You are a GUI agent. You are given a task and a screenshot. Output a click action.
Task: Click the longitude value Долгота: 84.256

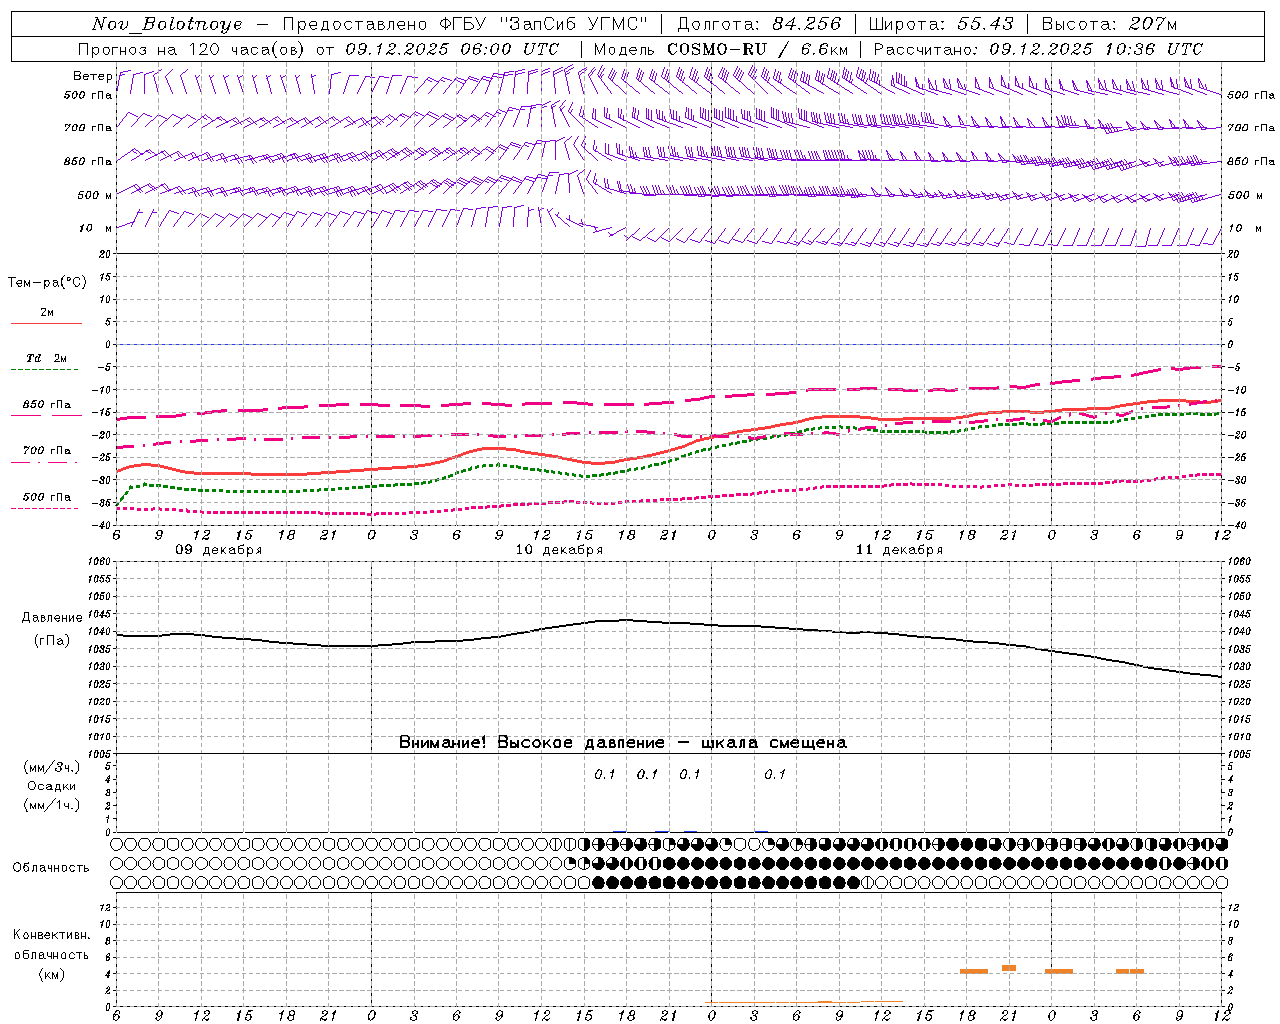click(759, 24)
